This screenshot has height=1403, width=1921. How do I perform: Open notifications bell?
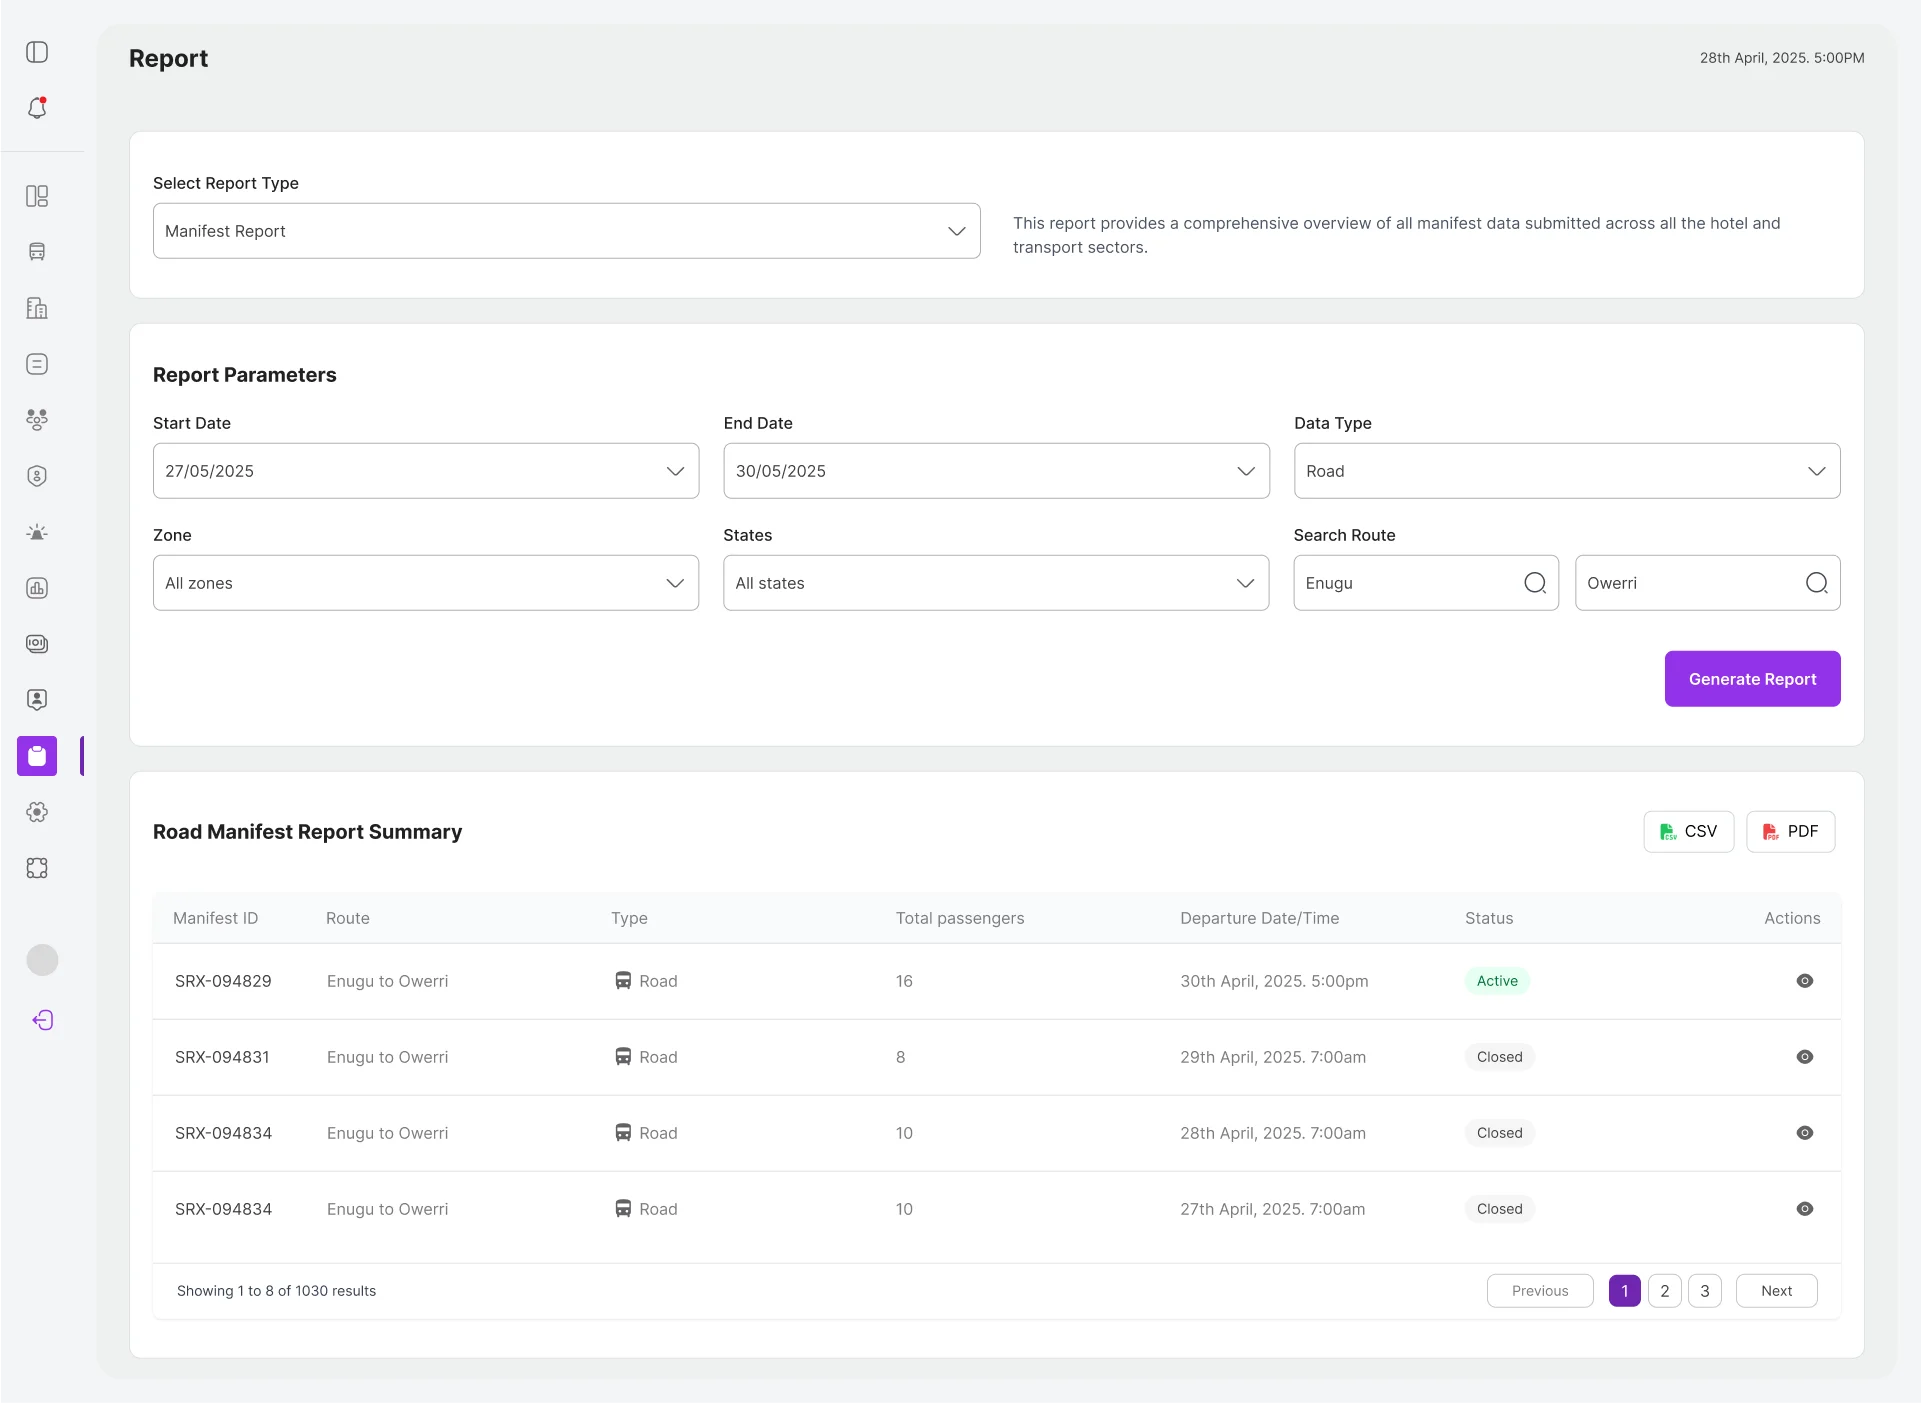(37, 108)
